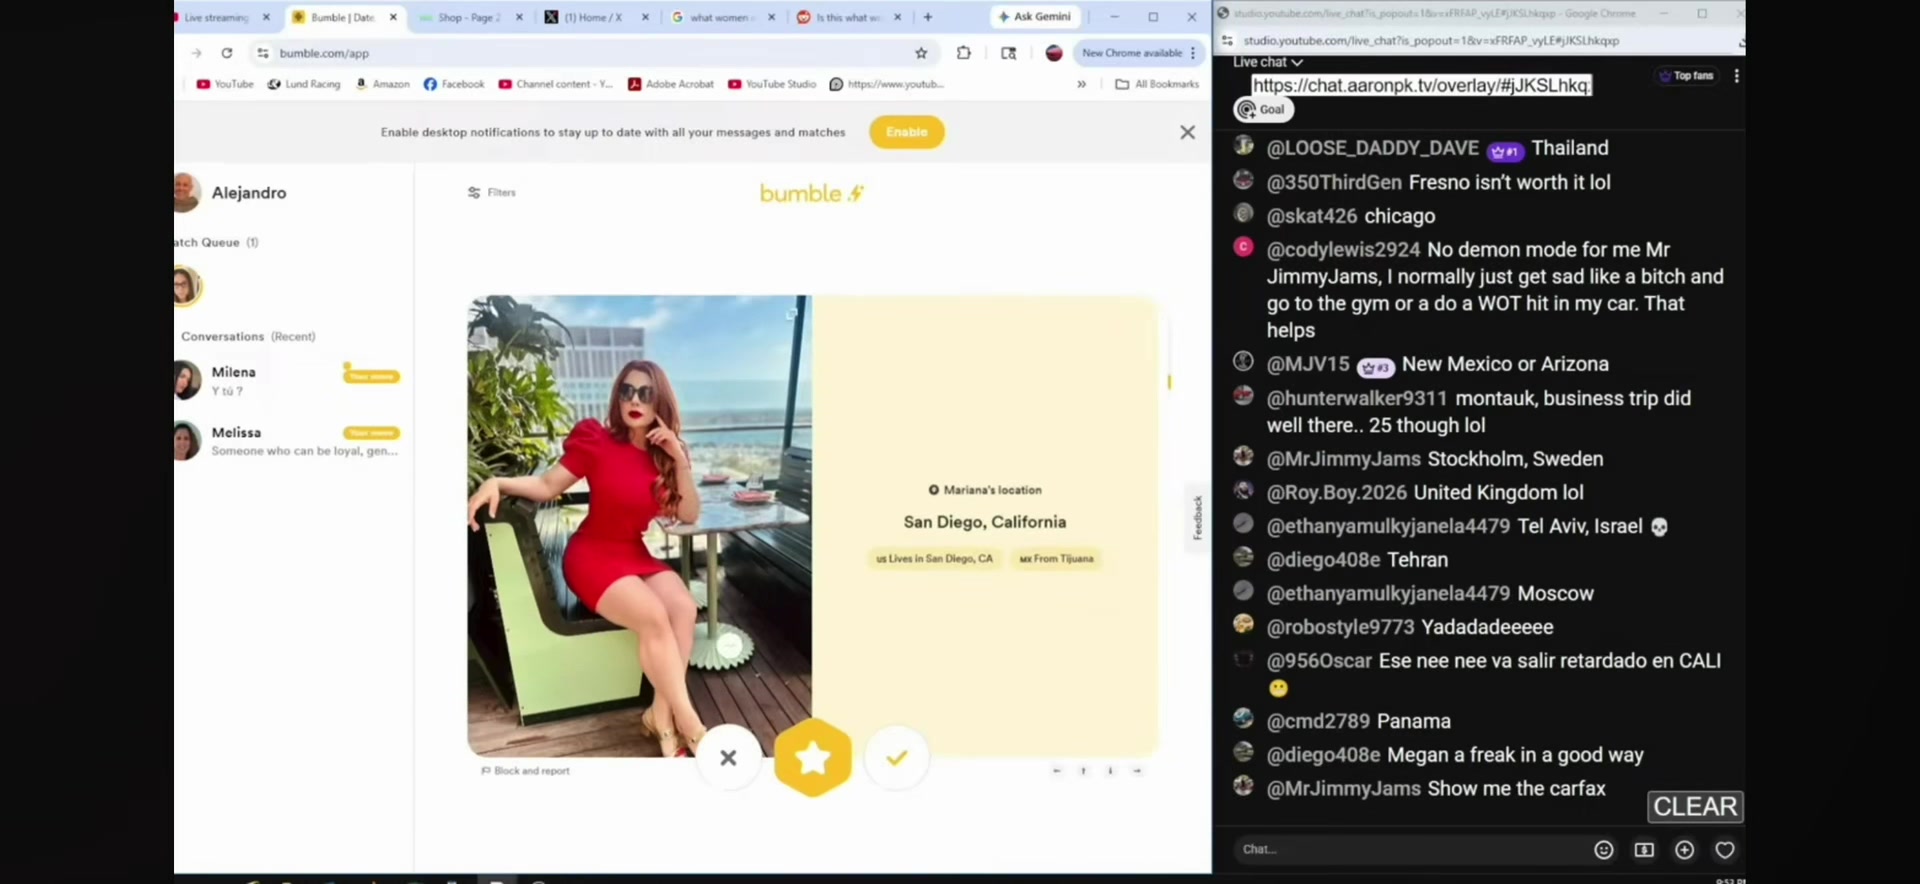Open the Channel content bookmark

click(x=555, y=84)
